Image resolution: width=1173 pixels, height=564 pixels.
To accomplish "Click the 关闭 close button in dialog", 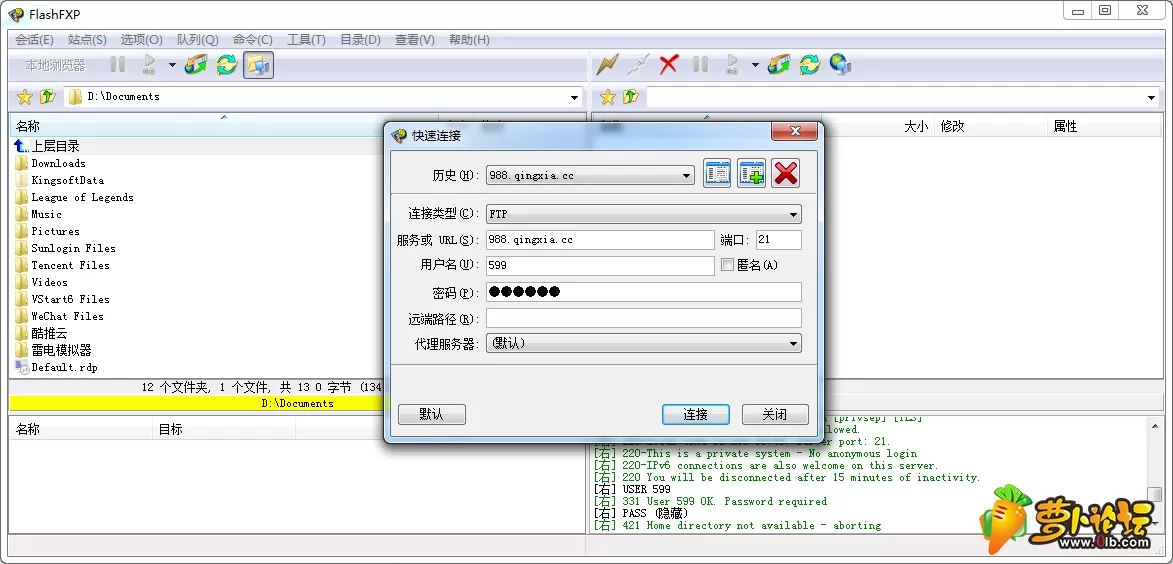I will click(x=775, y=414).
